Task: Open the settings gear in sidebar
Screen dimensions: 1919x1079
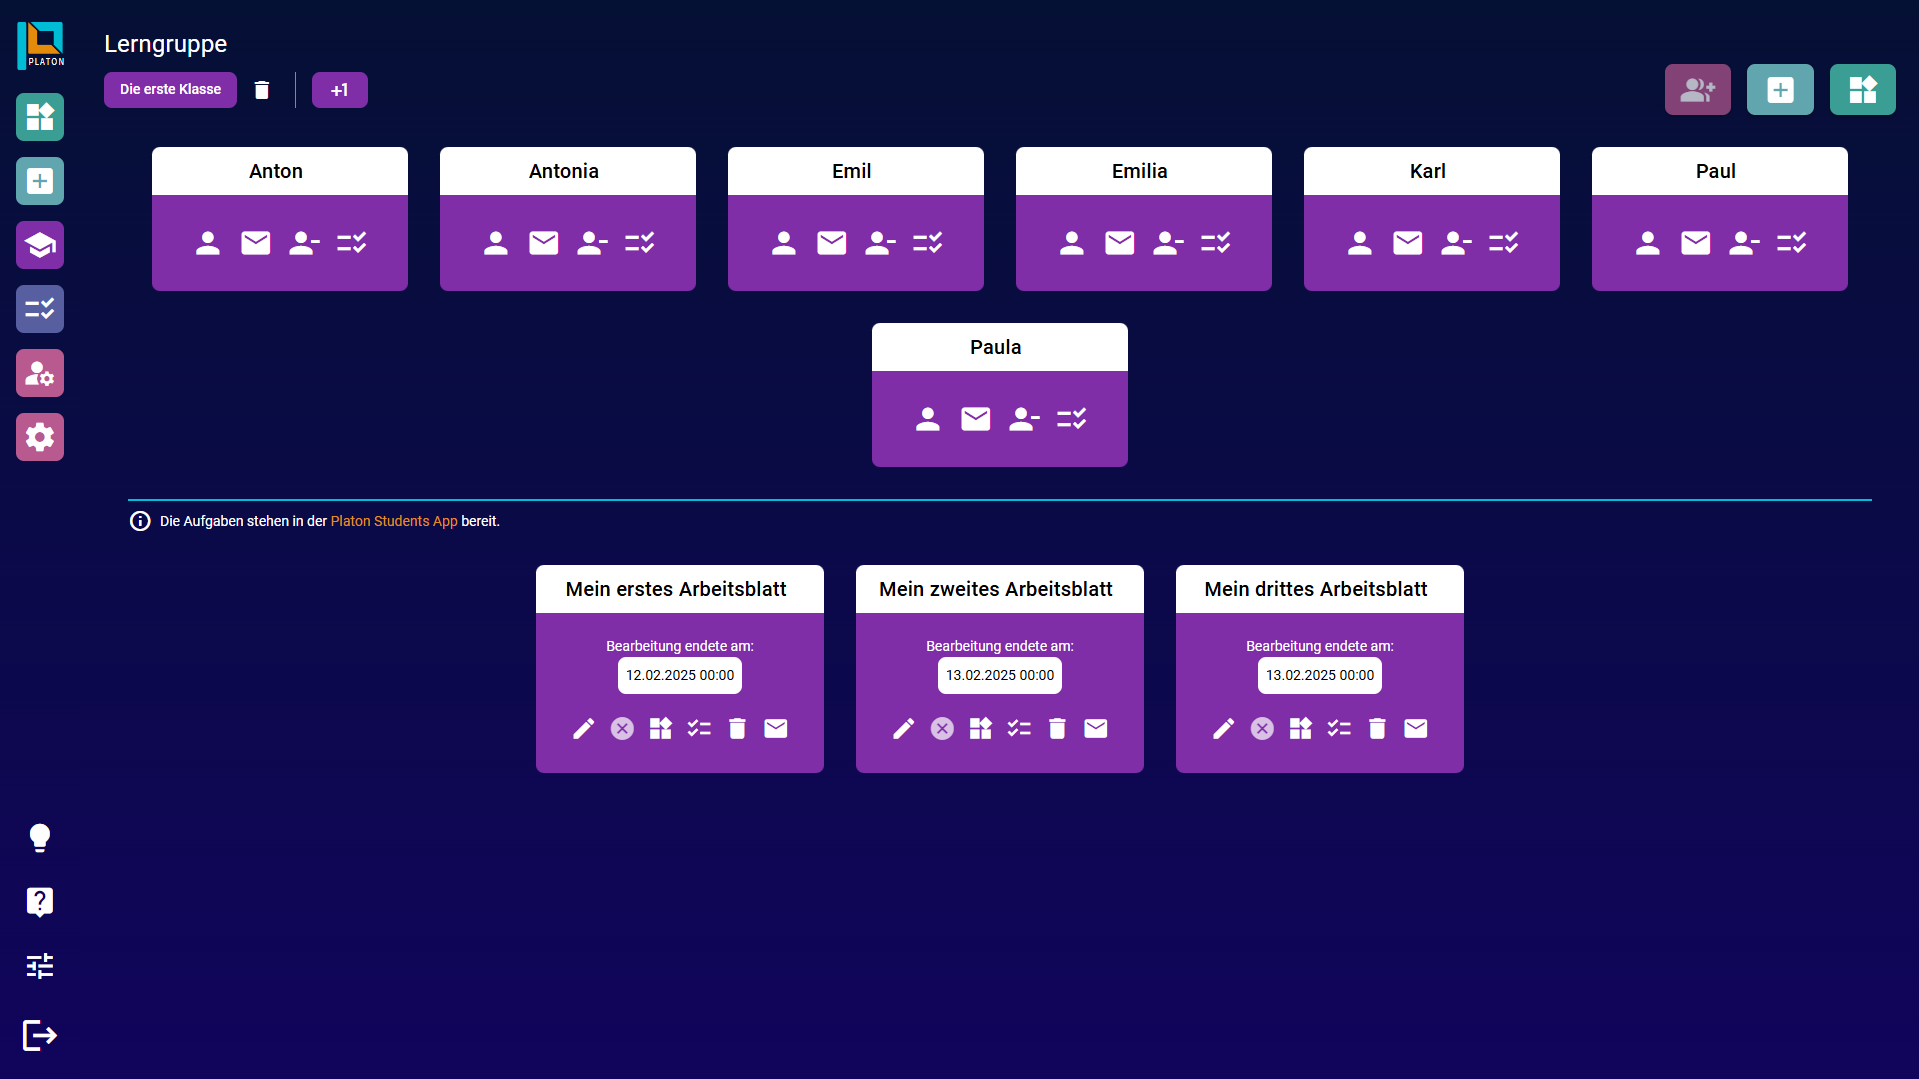Action: (40, 437)
